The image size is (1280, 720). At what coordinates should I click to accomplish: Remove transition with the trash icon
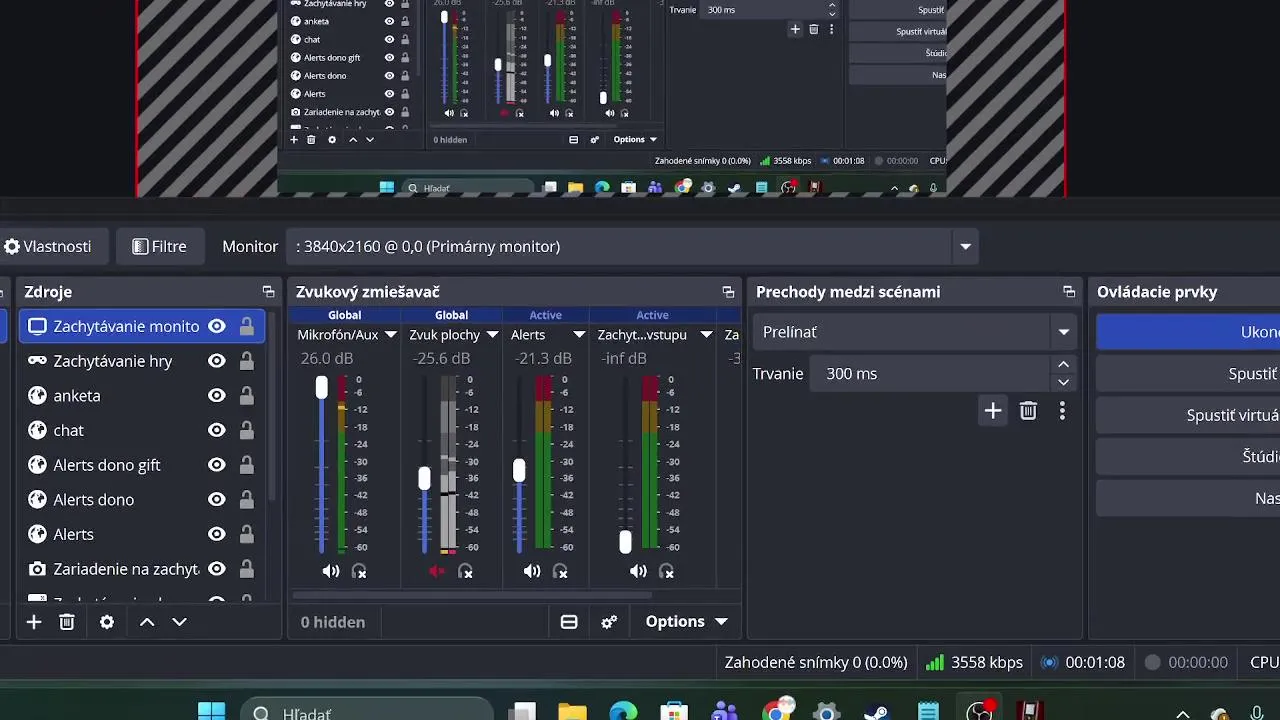coord(1028,410)
